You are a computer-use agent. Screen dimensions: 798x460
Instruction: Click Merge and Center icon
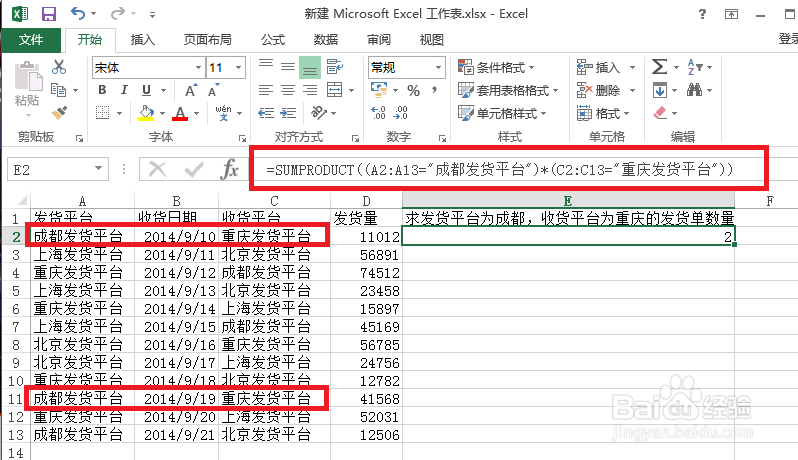tap(334, 90)
